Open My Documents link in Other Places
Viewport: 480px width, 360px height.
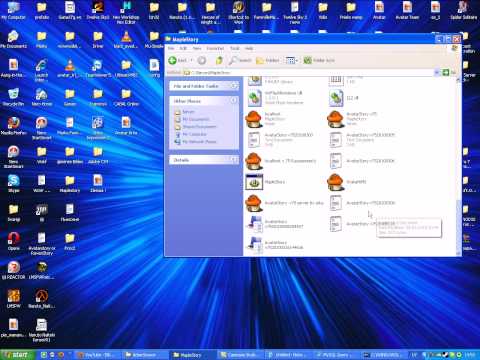196,119
